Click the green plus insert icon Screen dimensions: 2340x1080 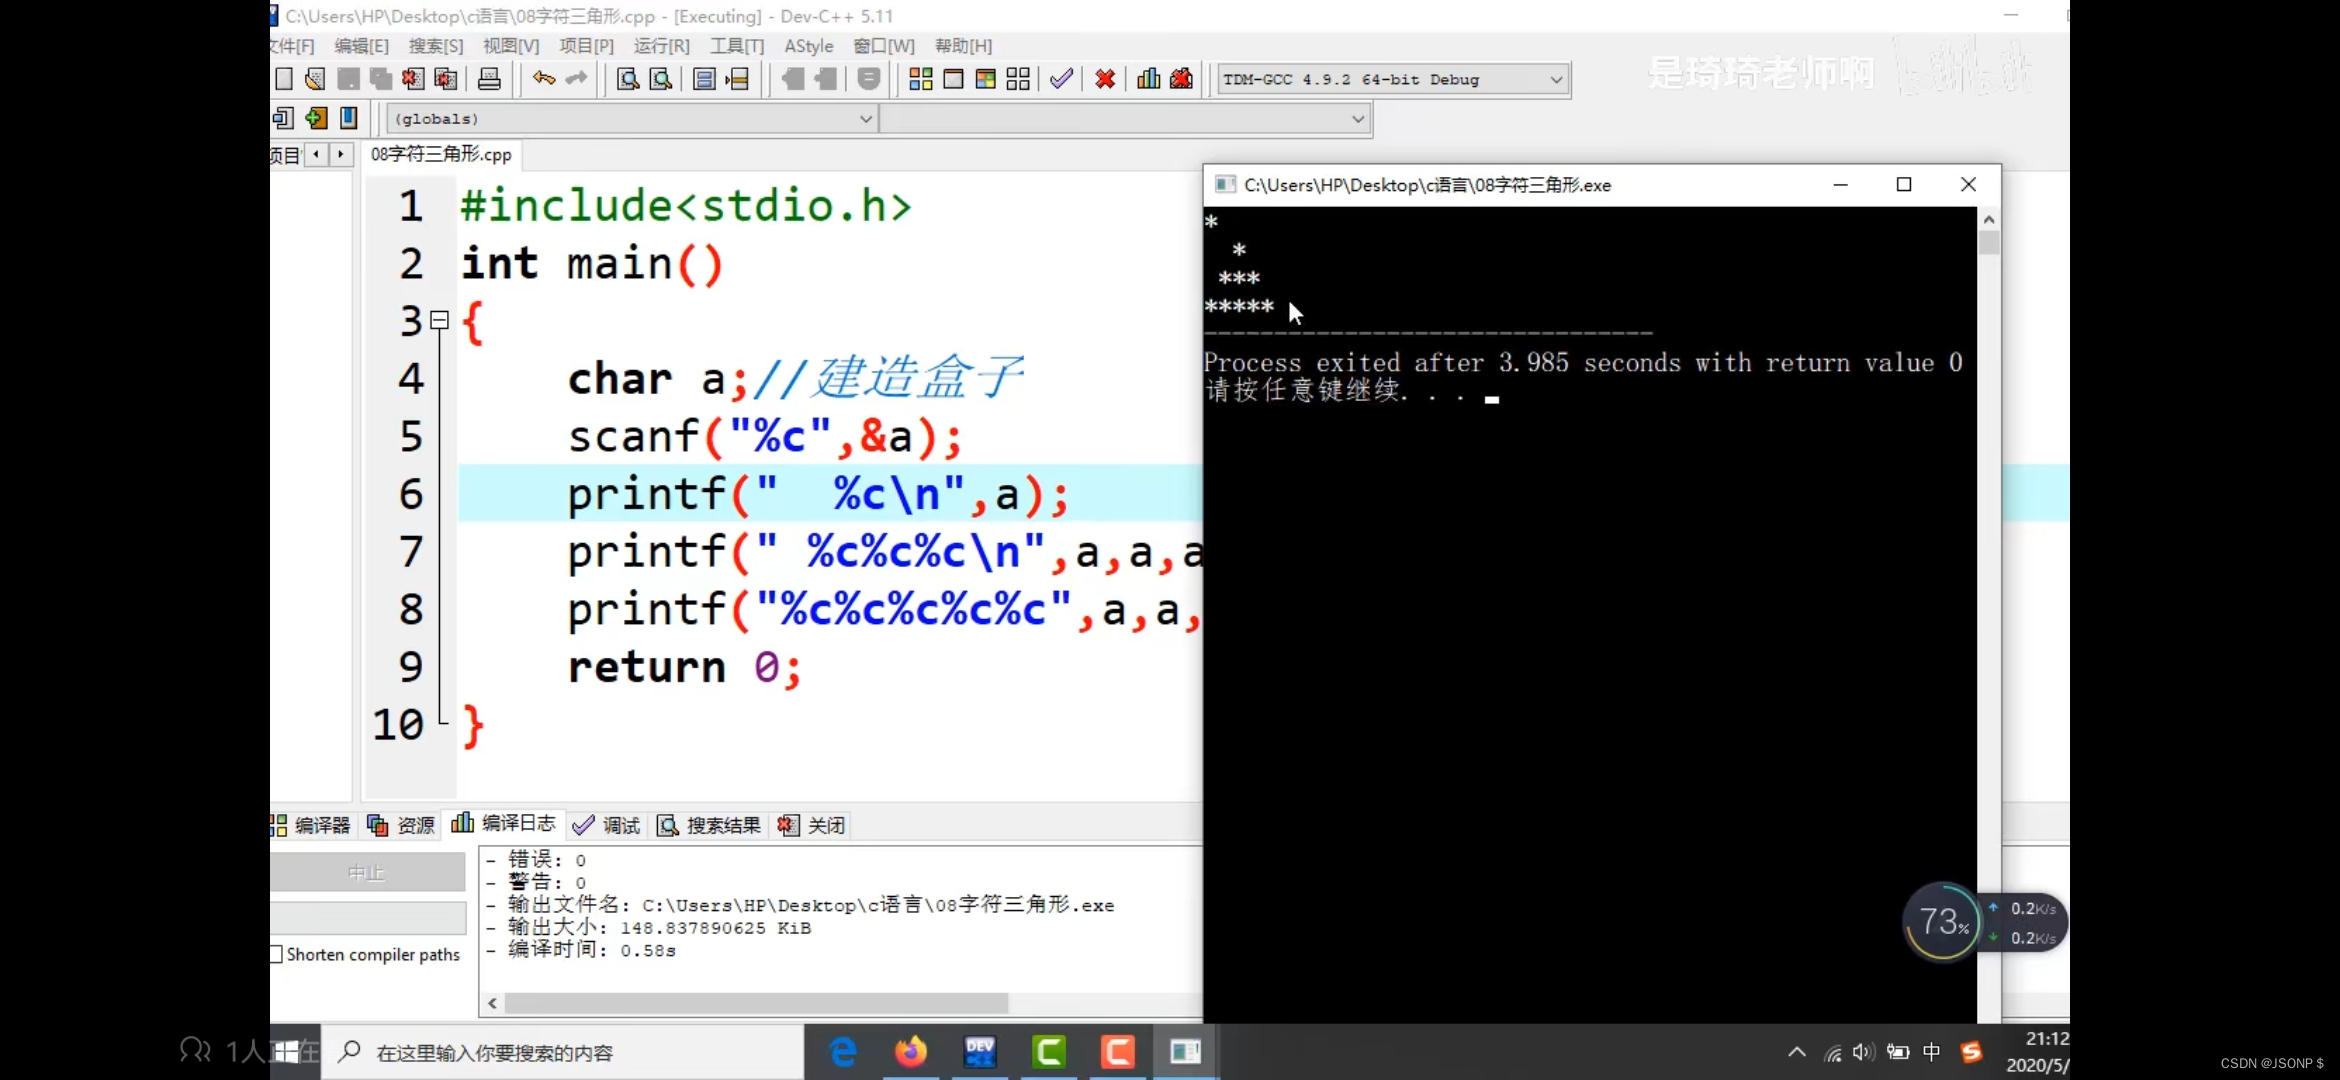316,118
